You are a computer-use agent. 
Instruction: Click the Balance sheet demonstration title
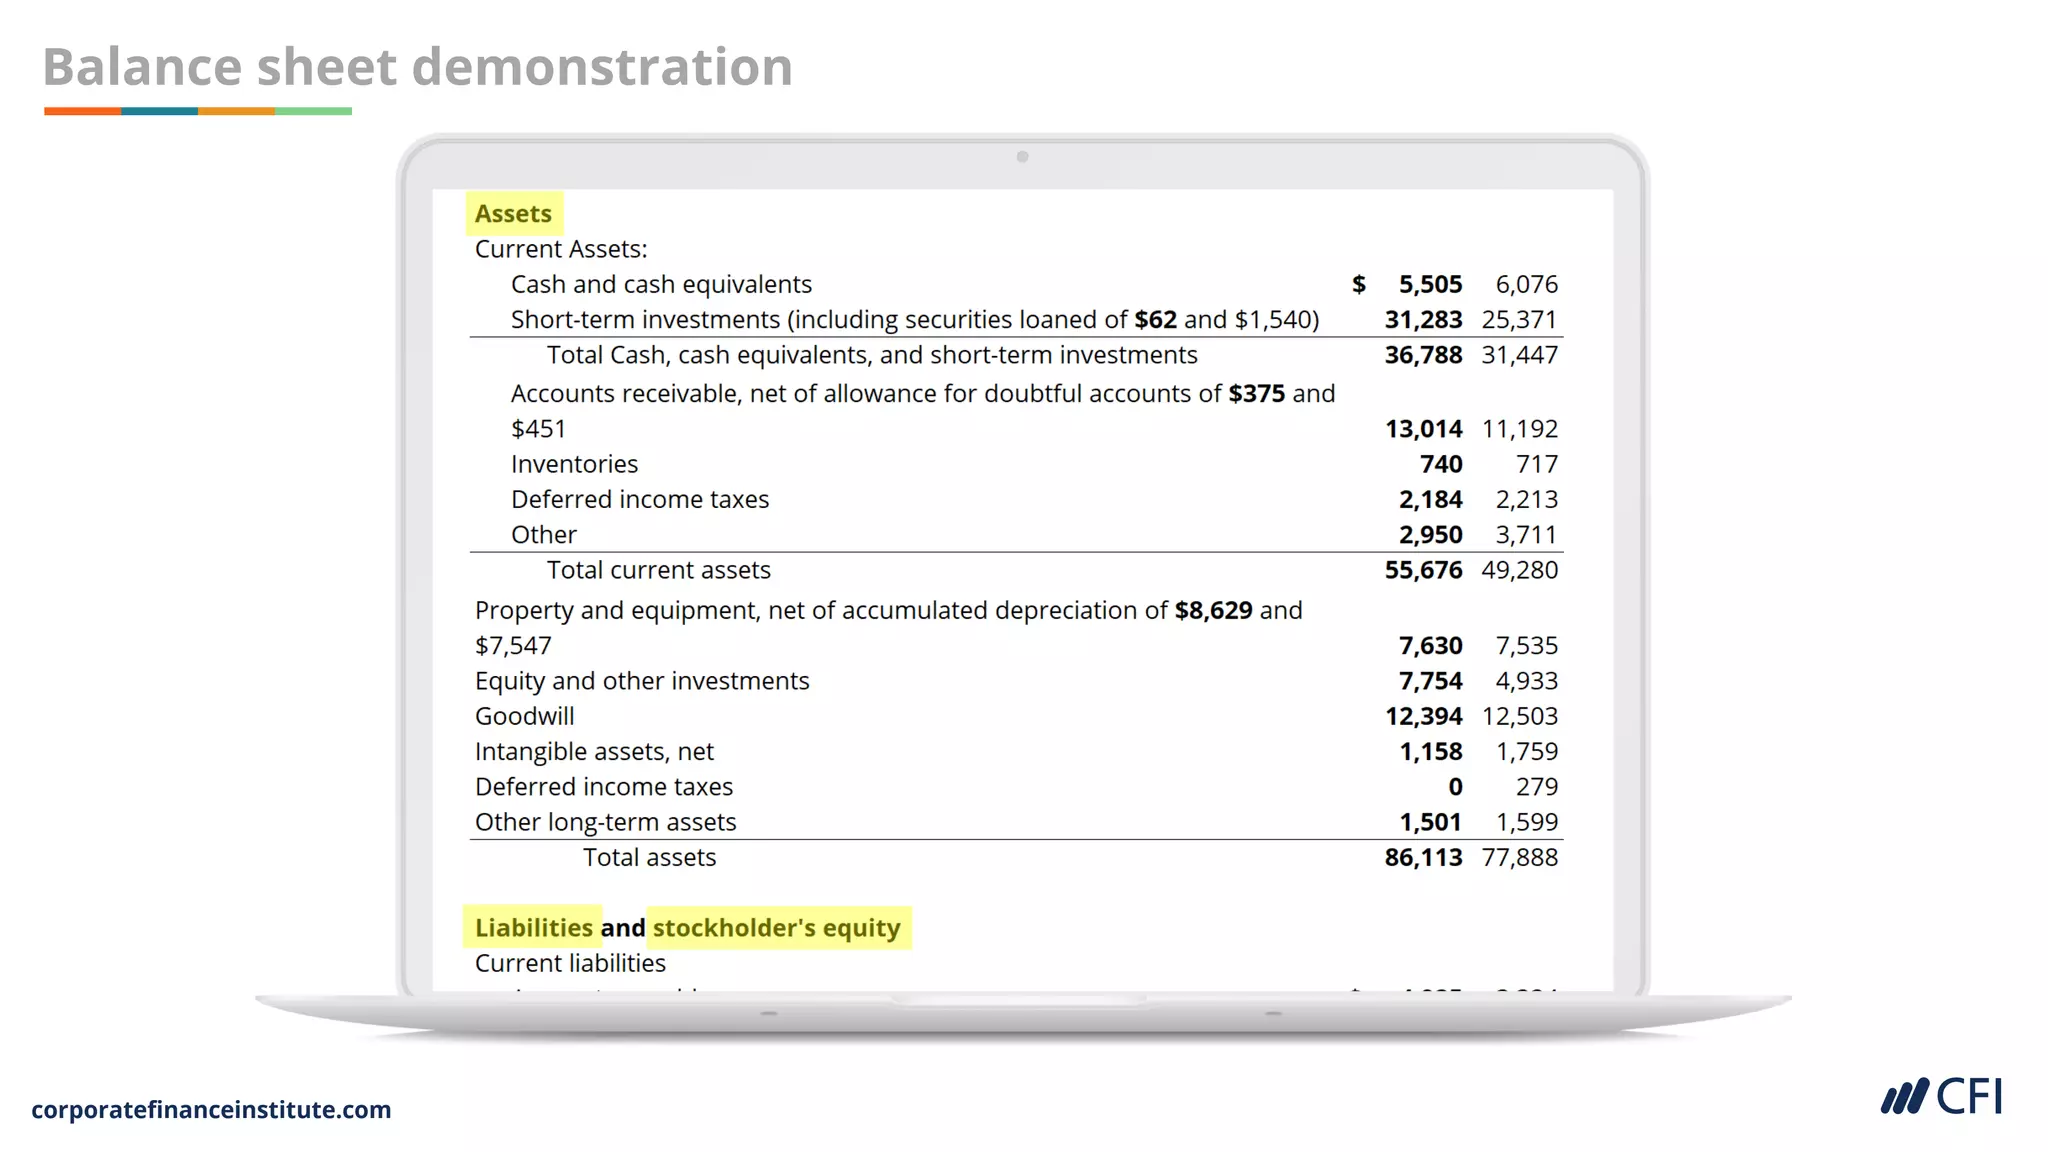tap(417, 67)
